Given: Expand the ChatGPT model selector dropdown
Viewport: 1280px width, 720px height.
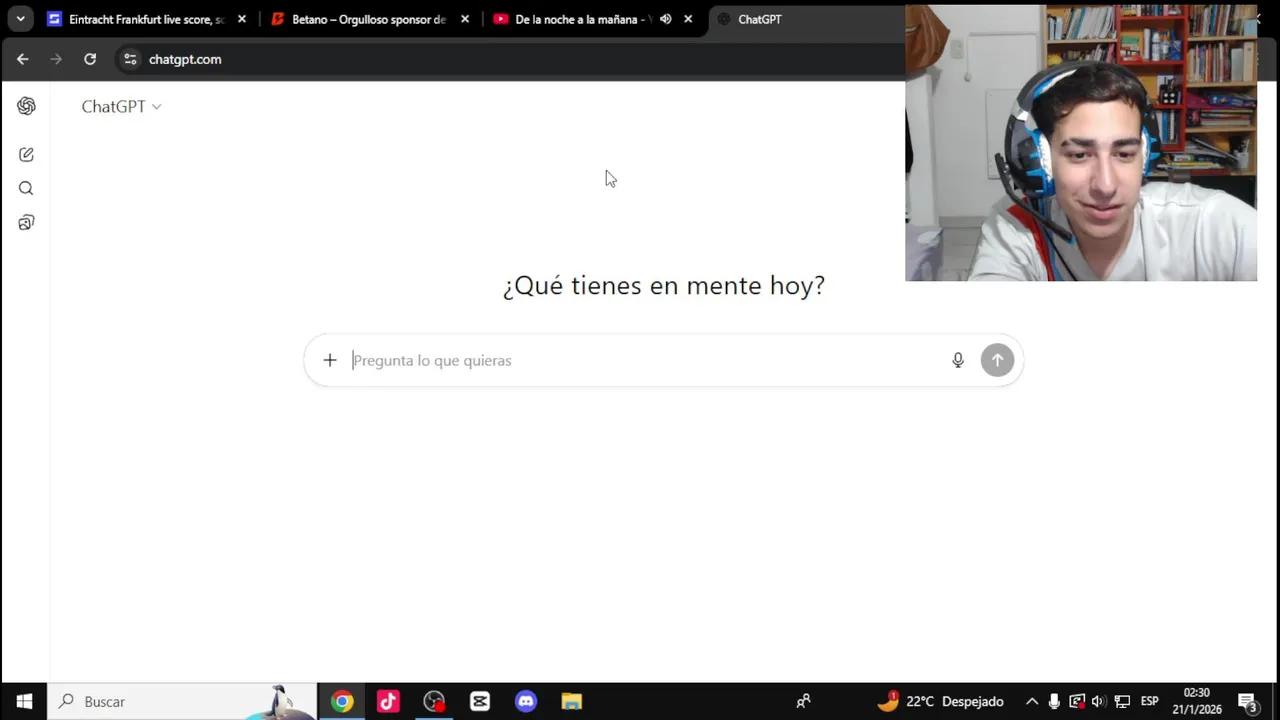Looking at the screenshot, I should click(x=121, y=107).
